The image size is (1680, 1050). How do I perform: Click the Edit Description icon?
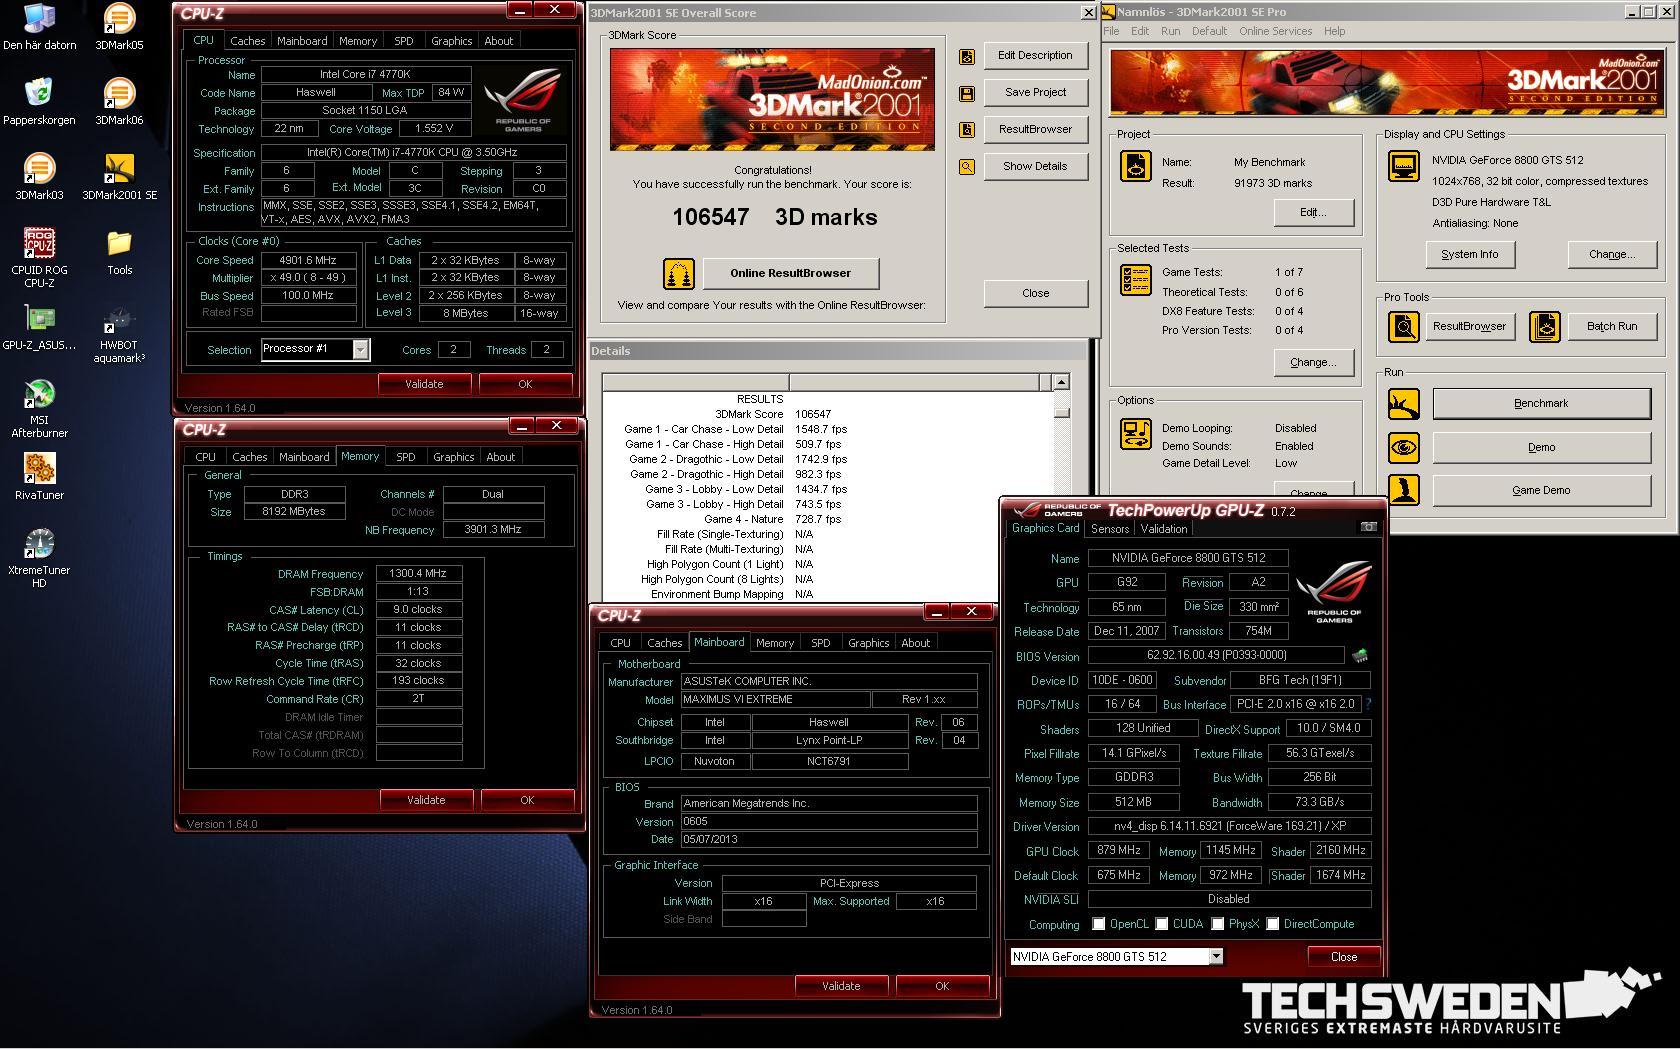[967, 57]
